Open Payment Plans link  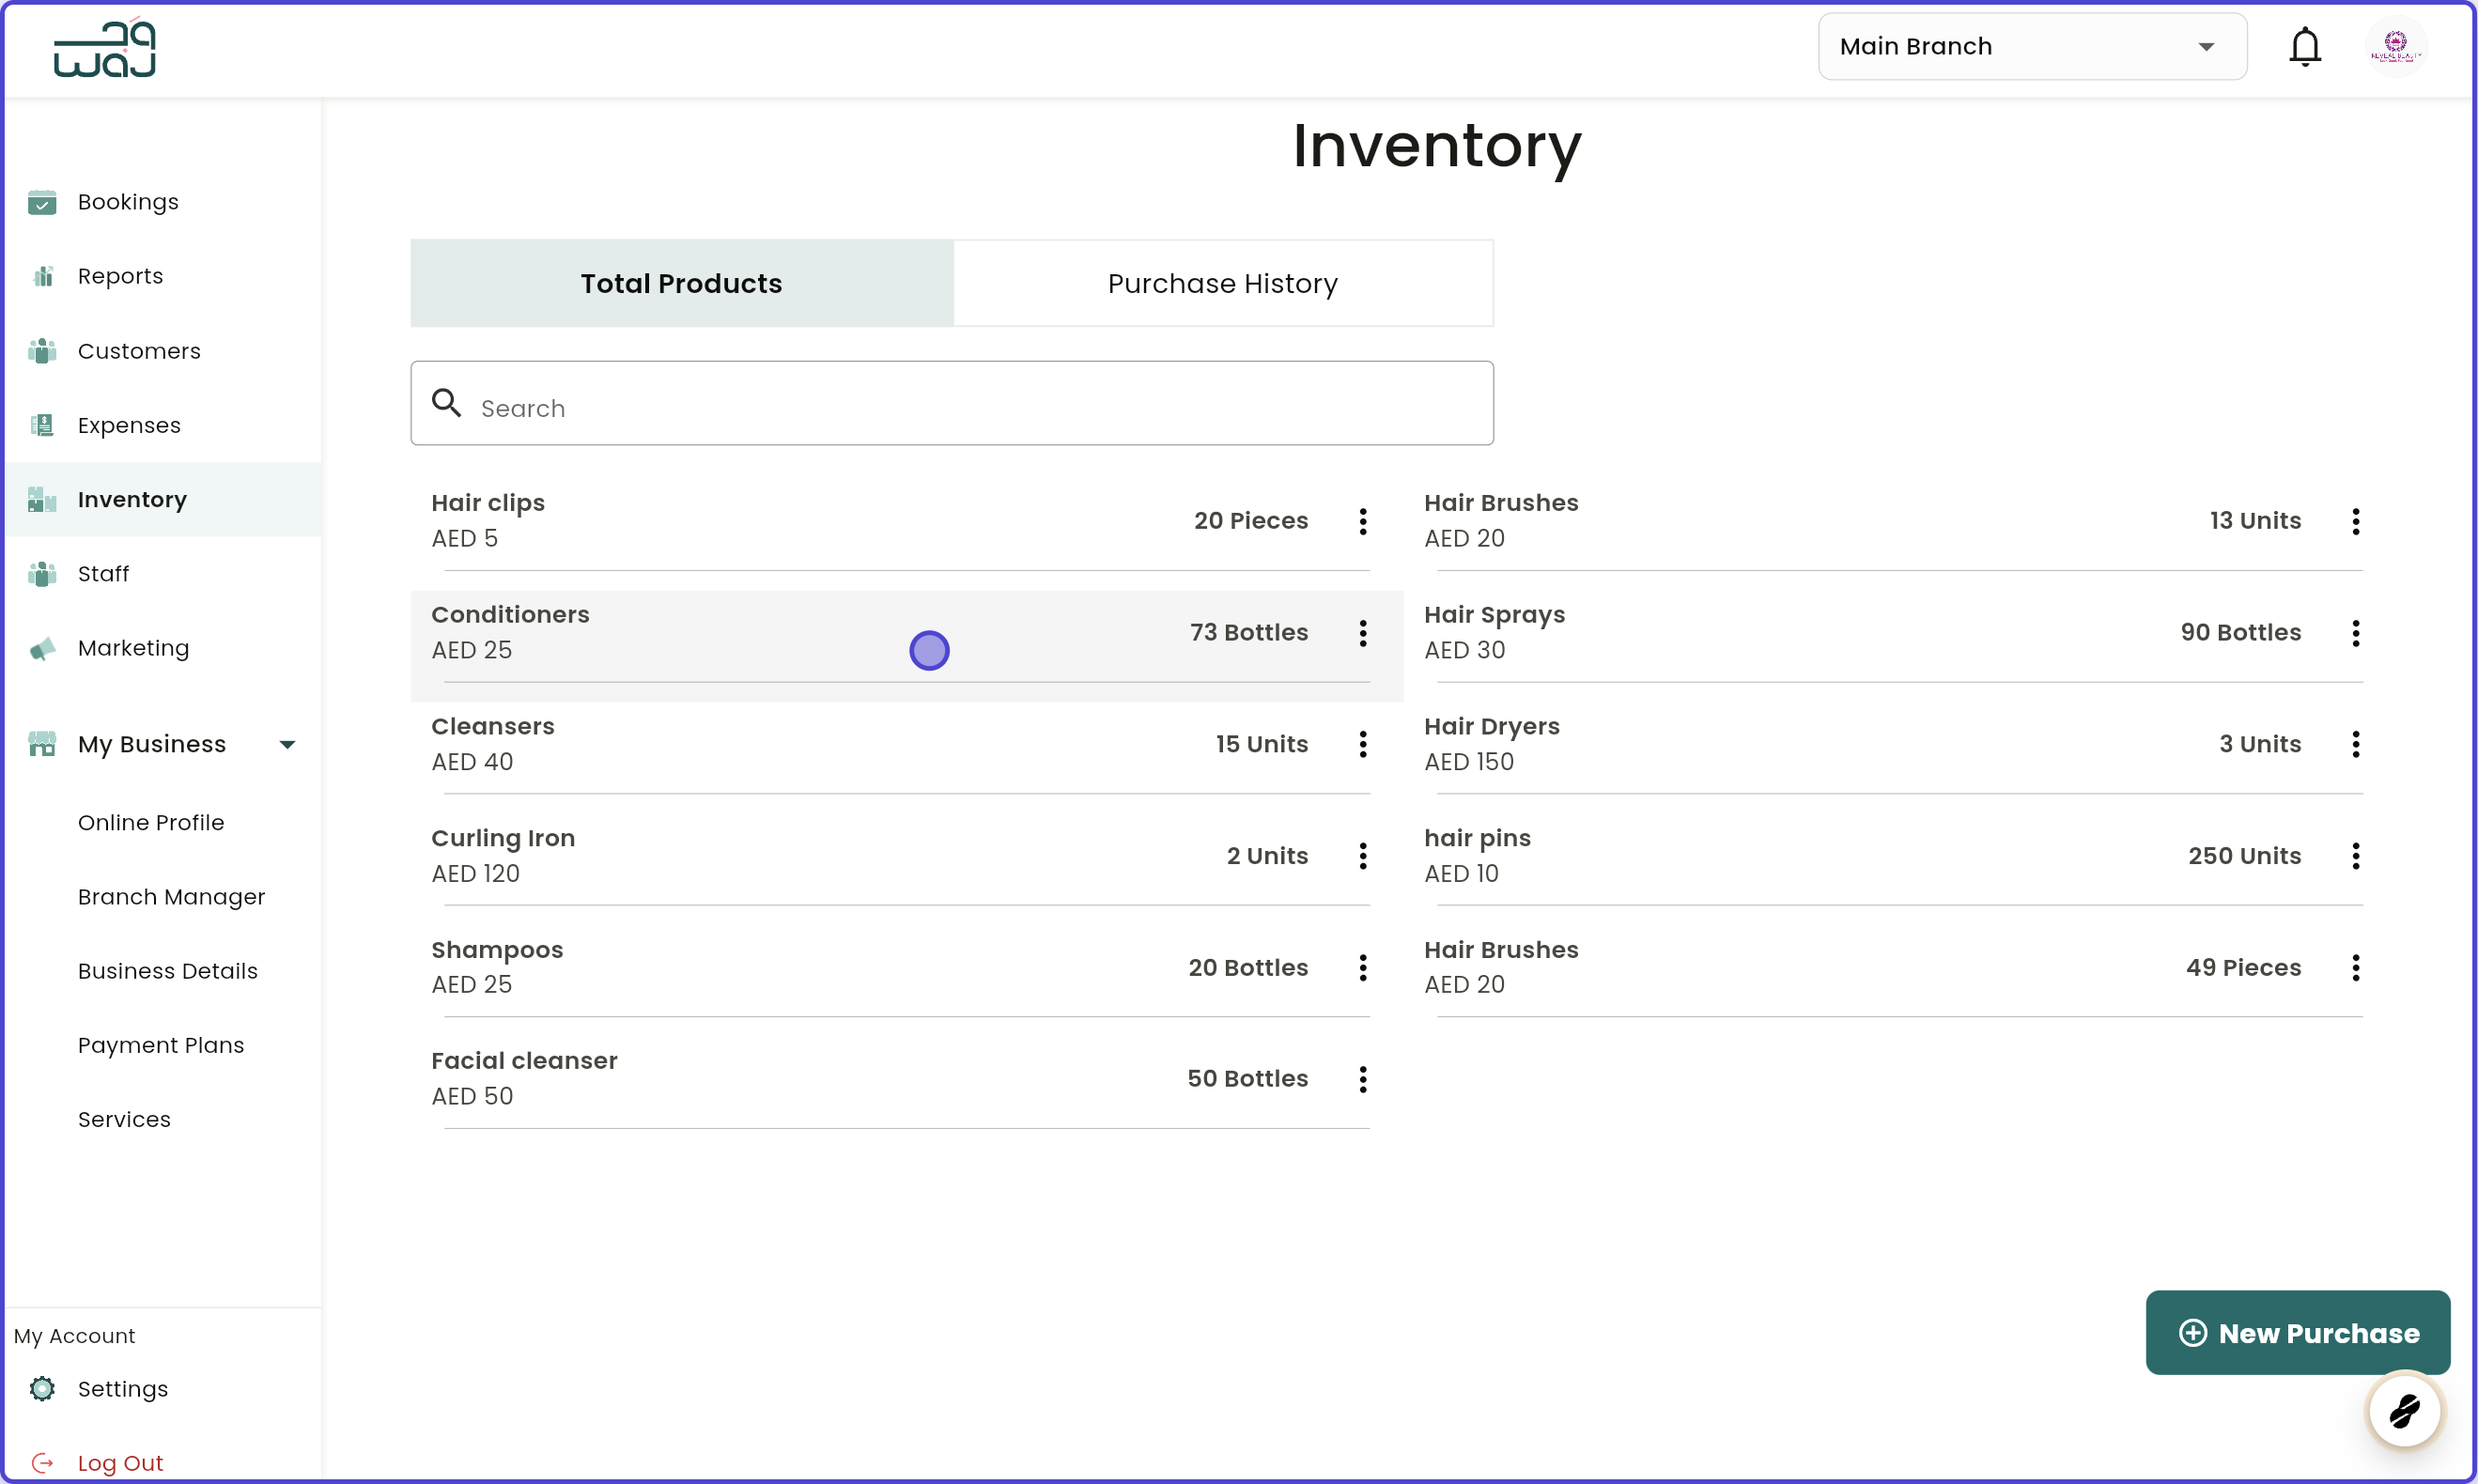click(161, 1045)
